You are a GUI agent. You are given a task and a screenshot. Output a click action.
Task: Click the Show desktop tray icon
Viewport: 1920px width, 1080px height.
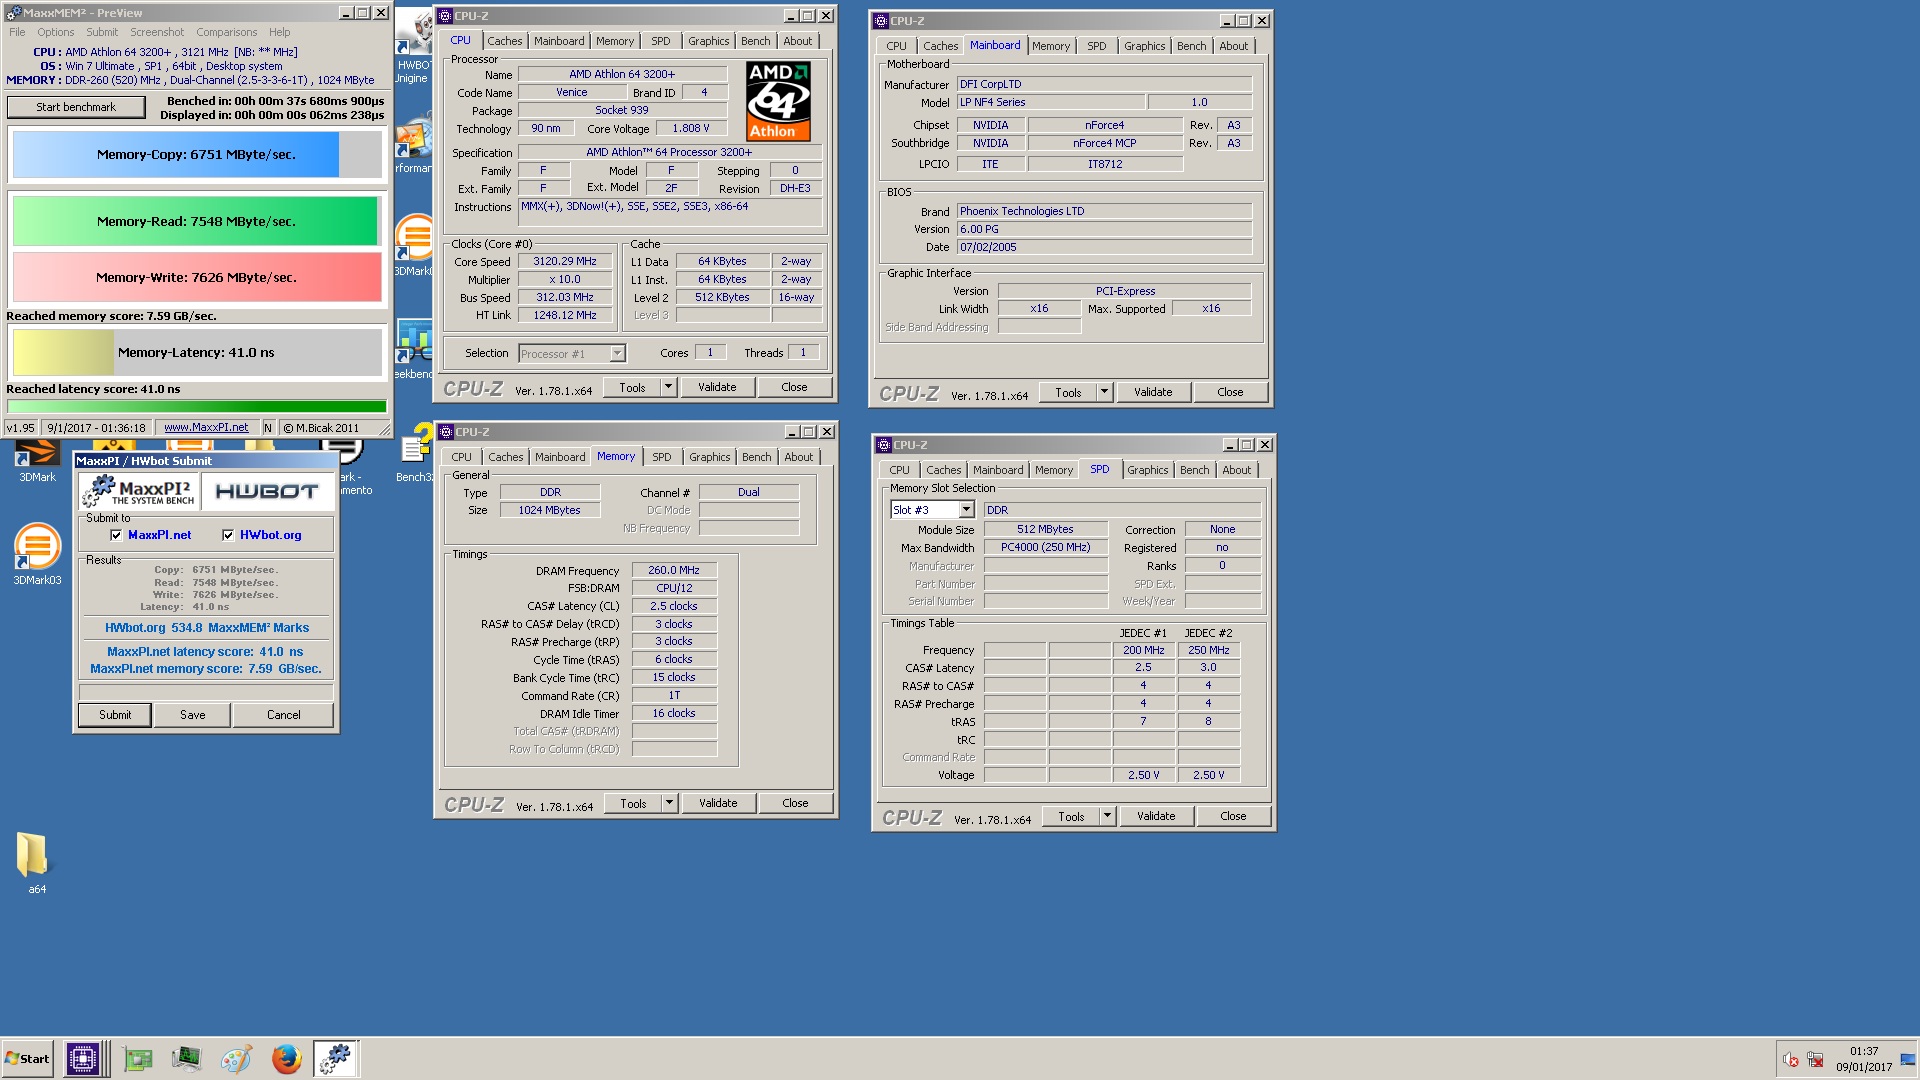[x=1909, y=1059]
